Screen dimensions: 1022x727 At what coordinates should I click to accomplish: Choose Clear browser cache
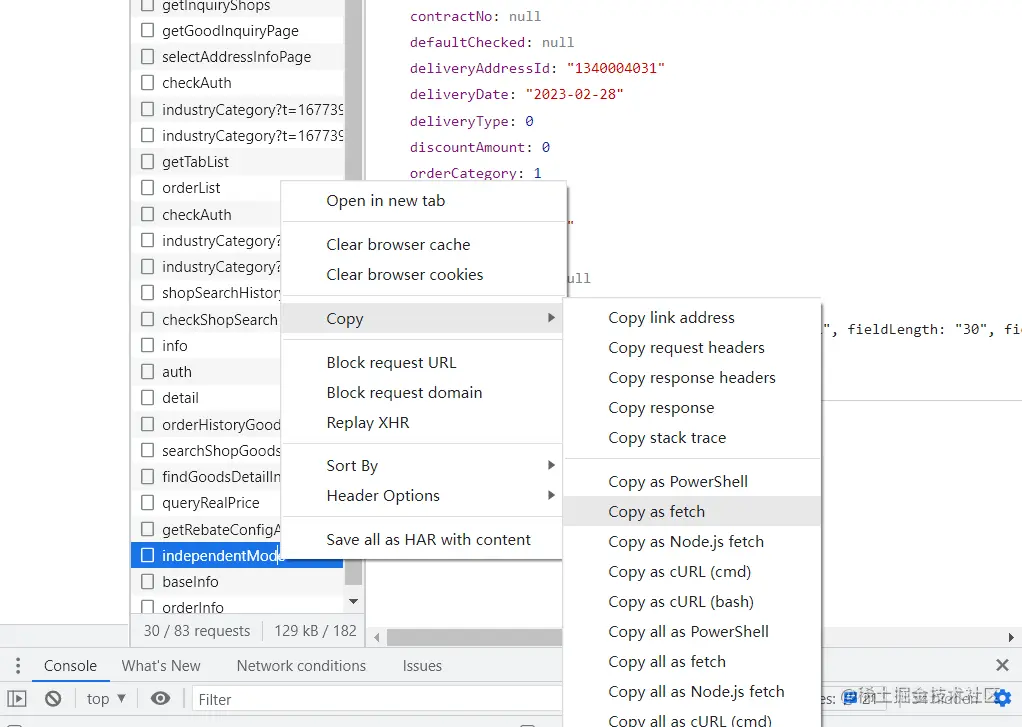424,245
